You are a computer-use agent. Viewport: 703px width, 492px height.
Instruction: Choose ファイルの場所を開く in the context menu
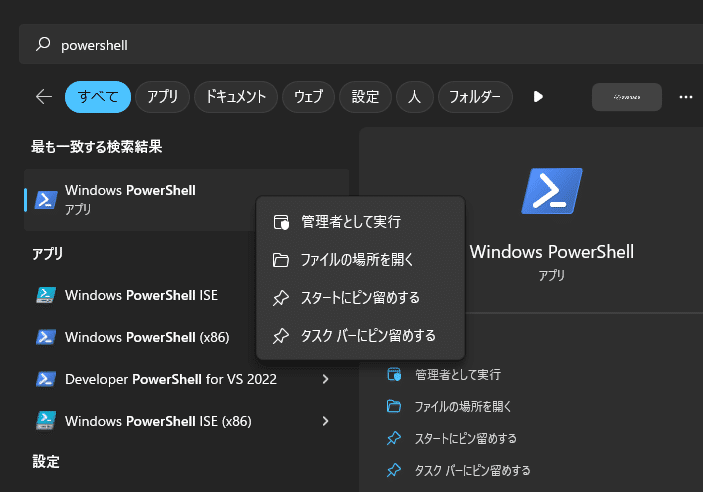[x=360, y=260]
